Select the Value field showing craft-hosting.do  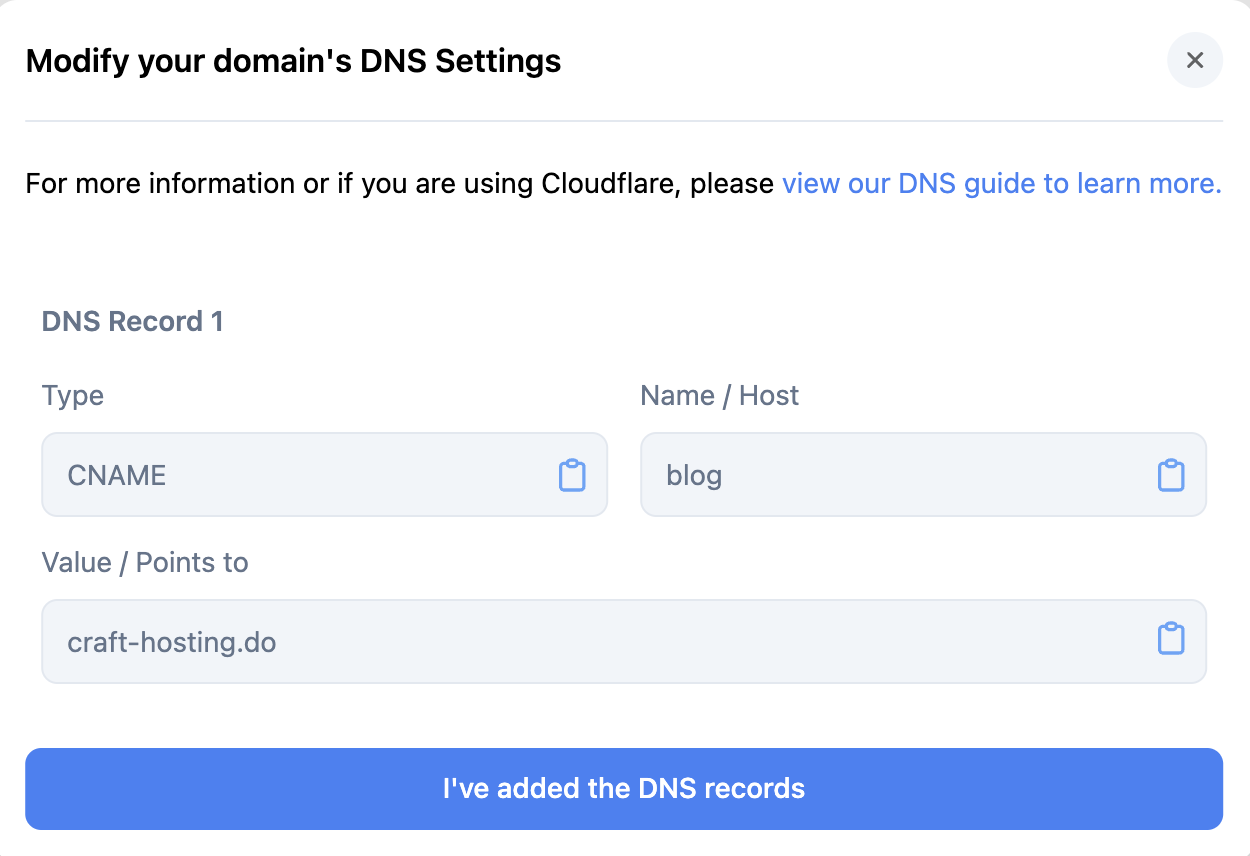point(600,641)
